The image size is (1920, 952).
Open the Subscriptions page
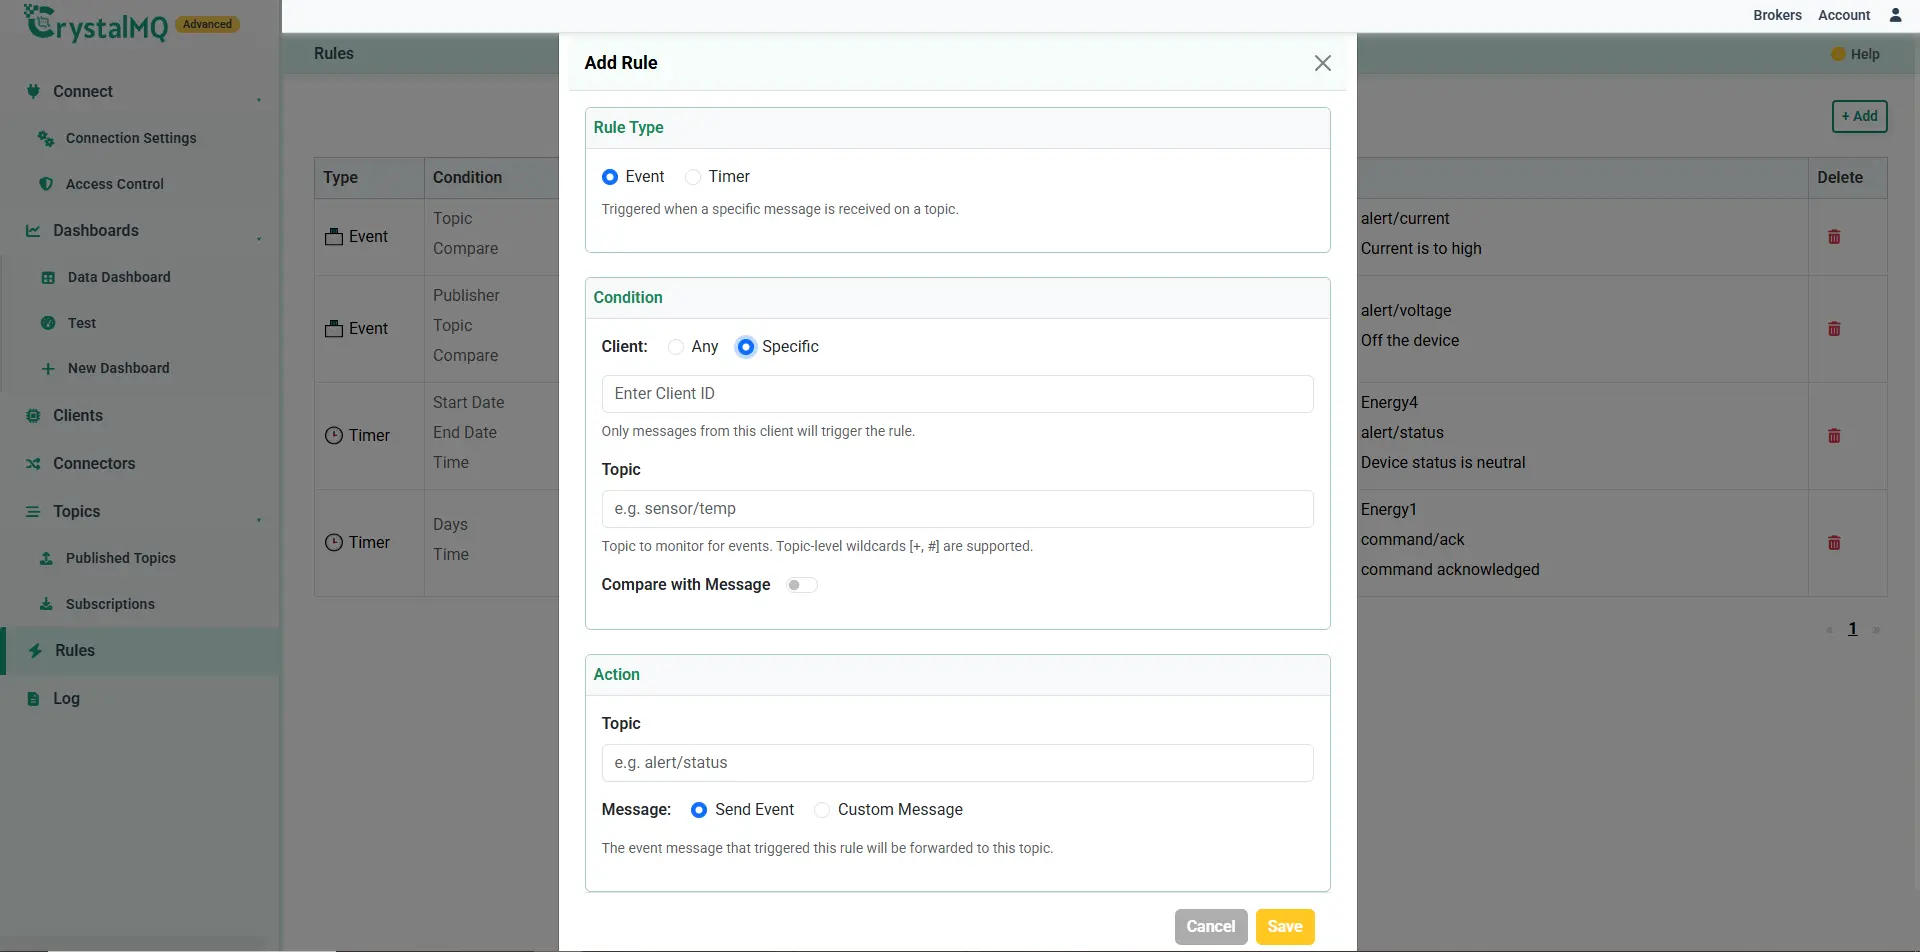[x=110, y=604]
